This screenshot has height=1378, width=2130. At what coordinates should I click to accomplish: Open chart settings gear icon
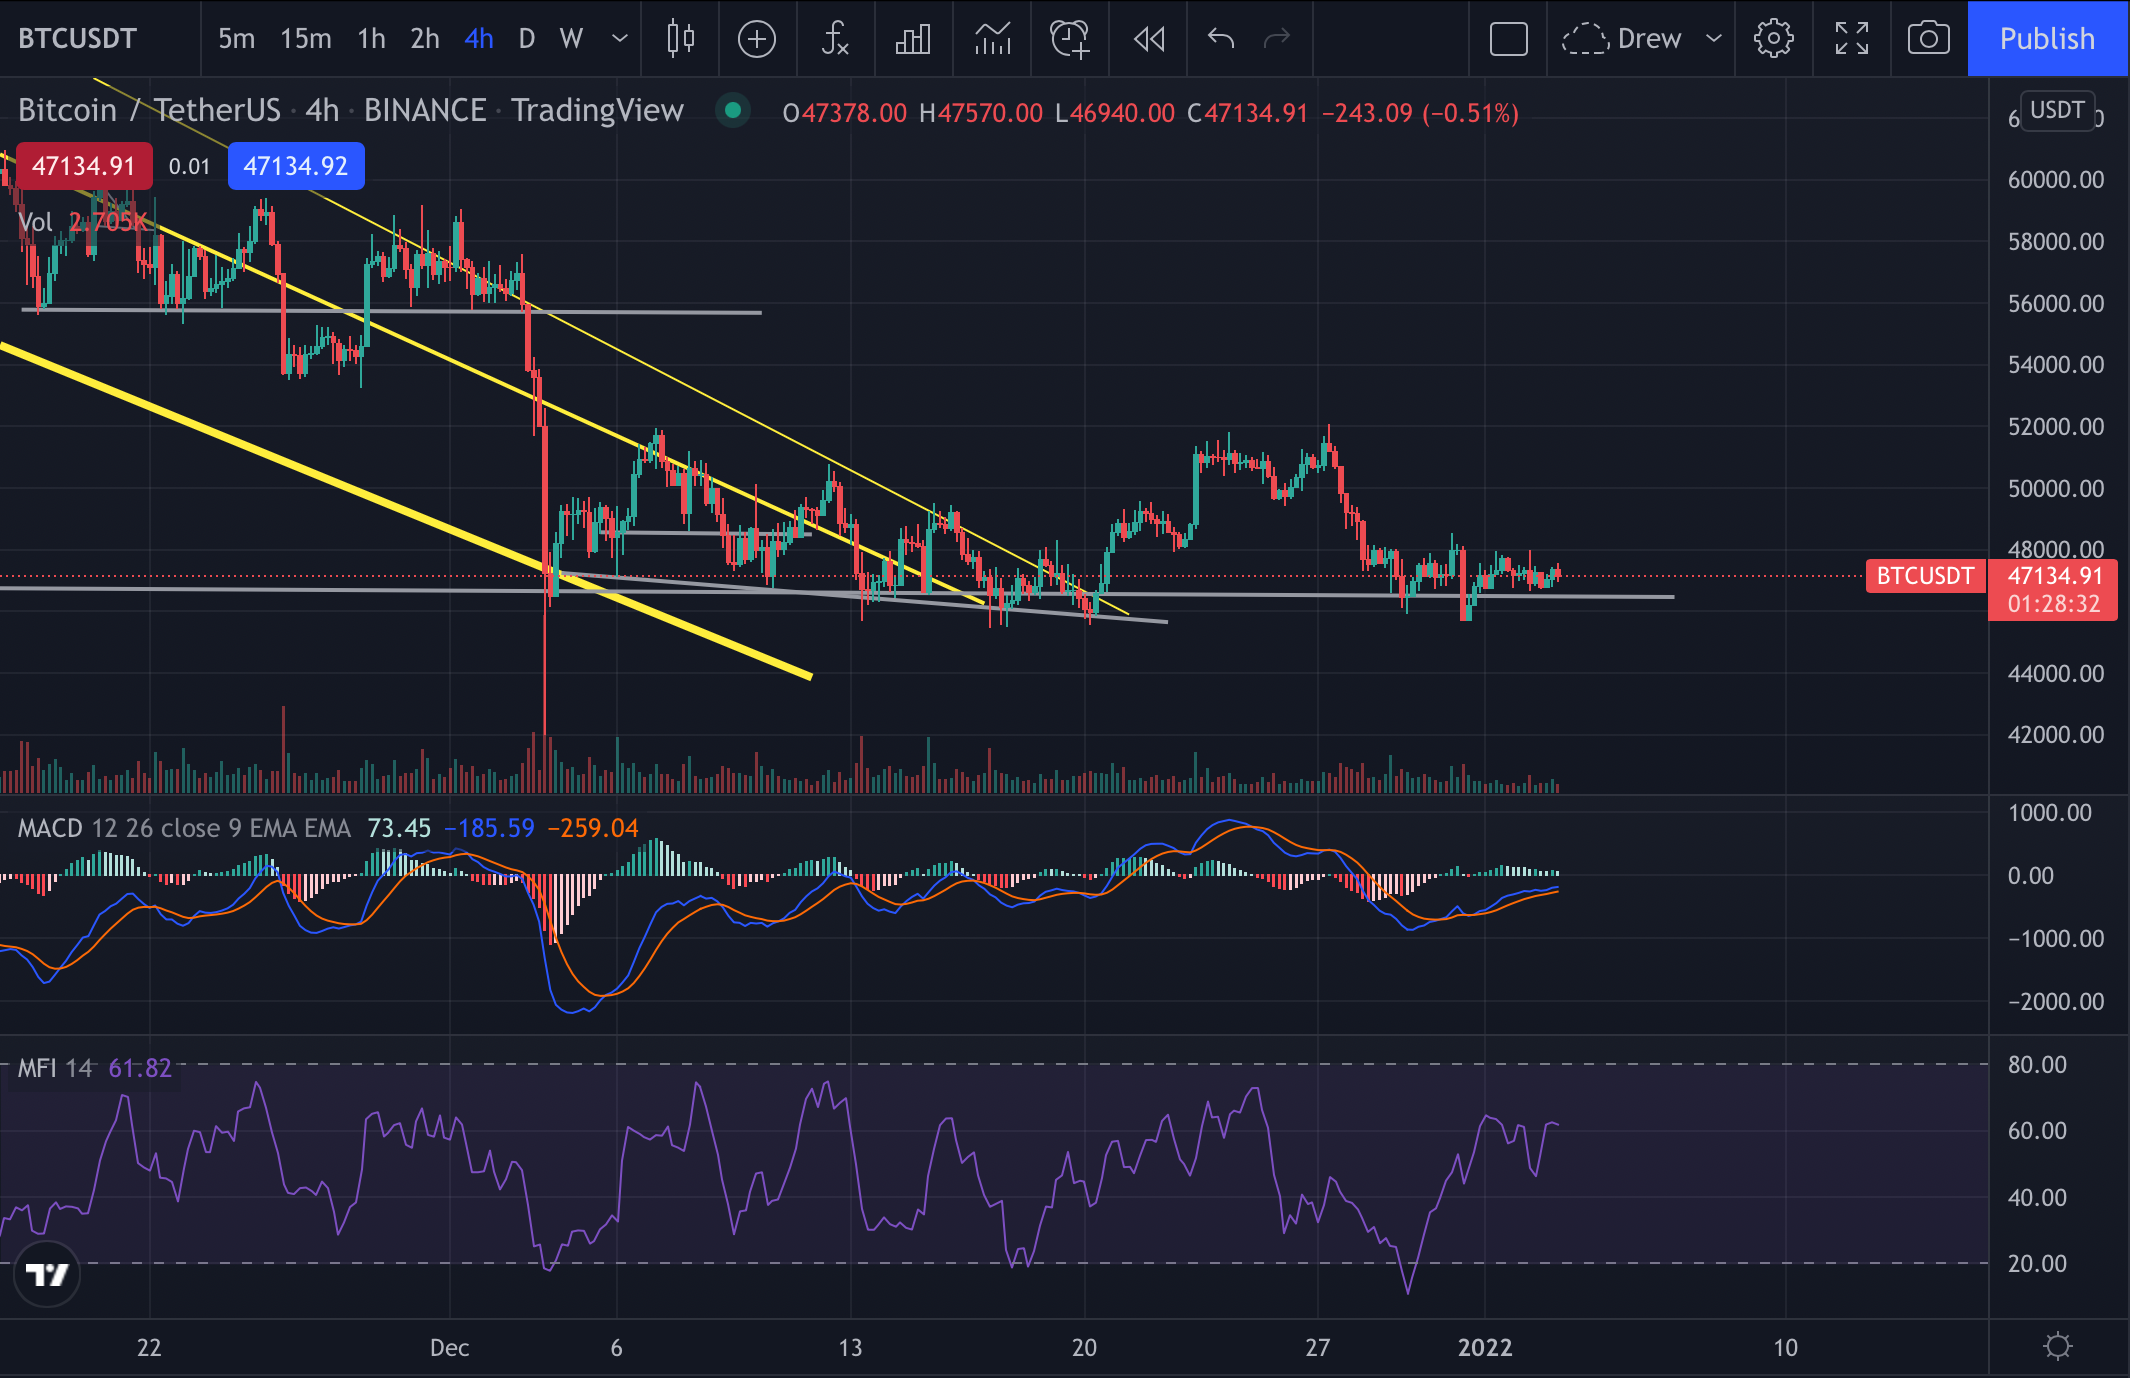tap(1773, 39)
